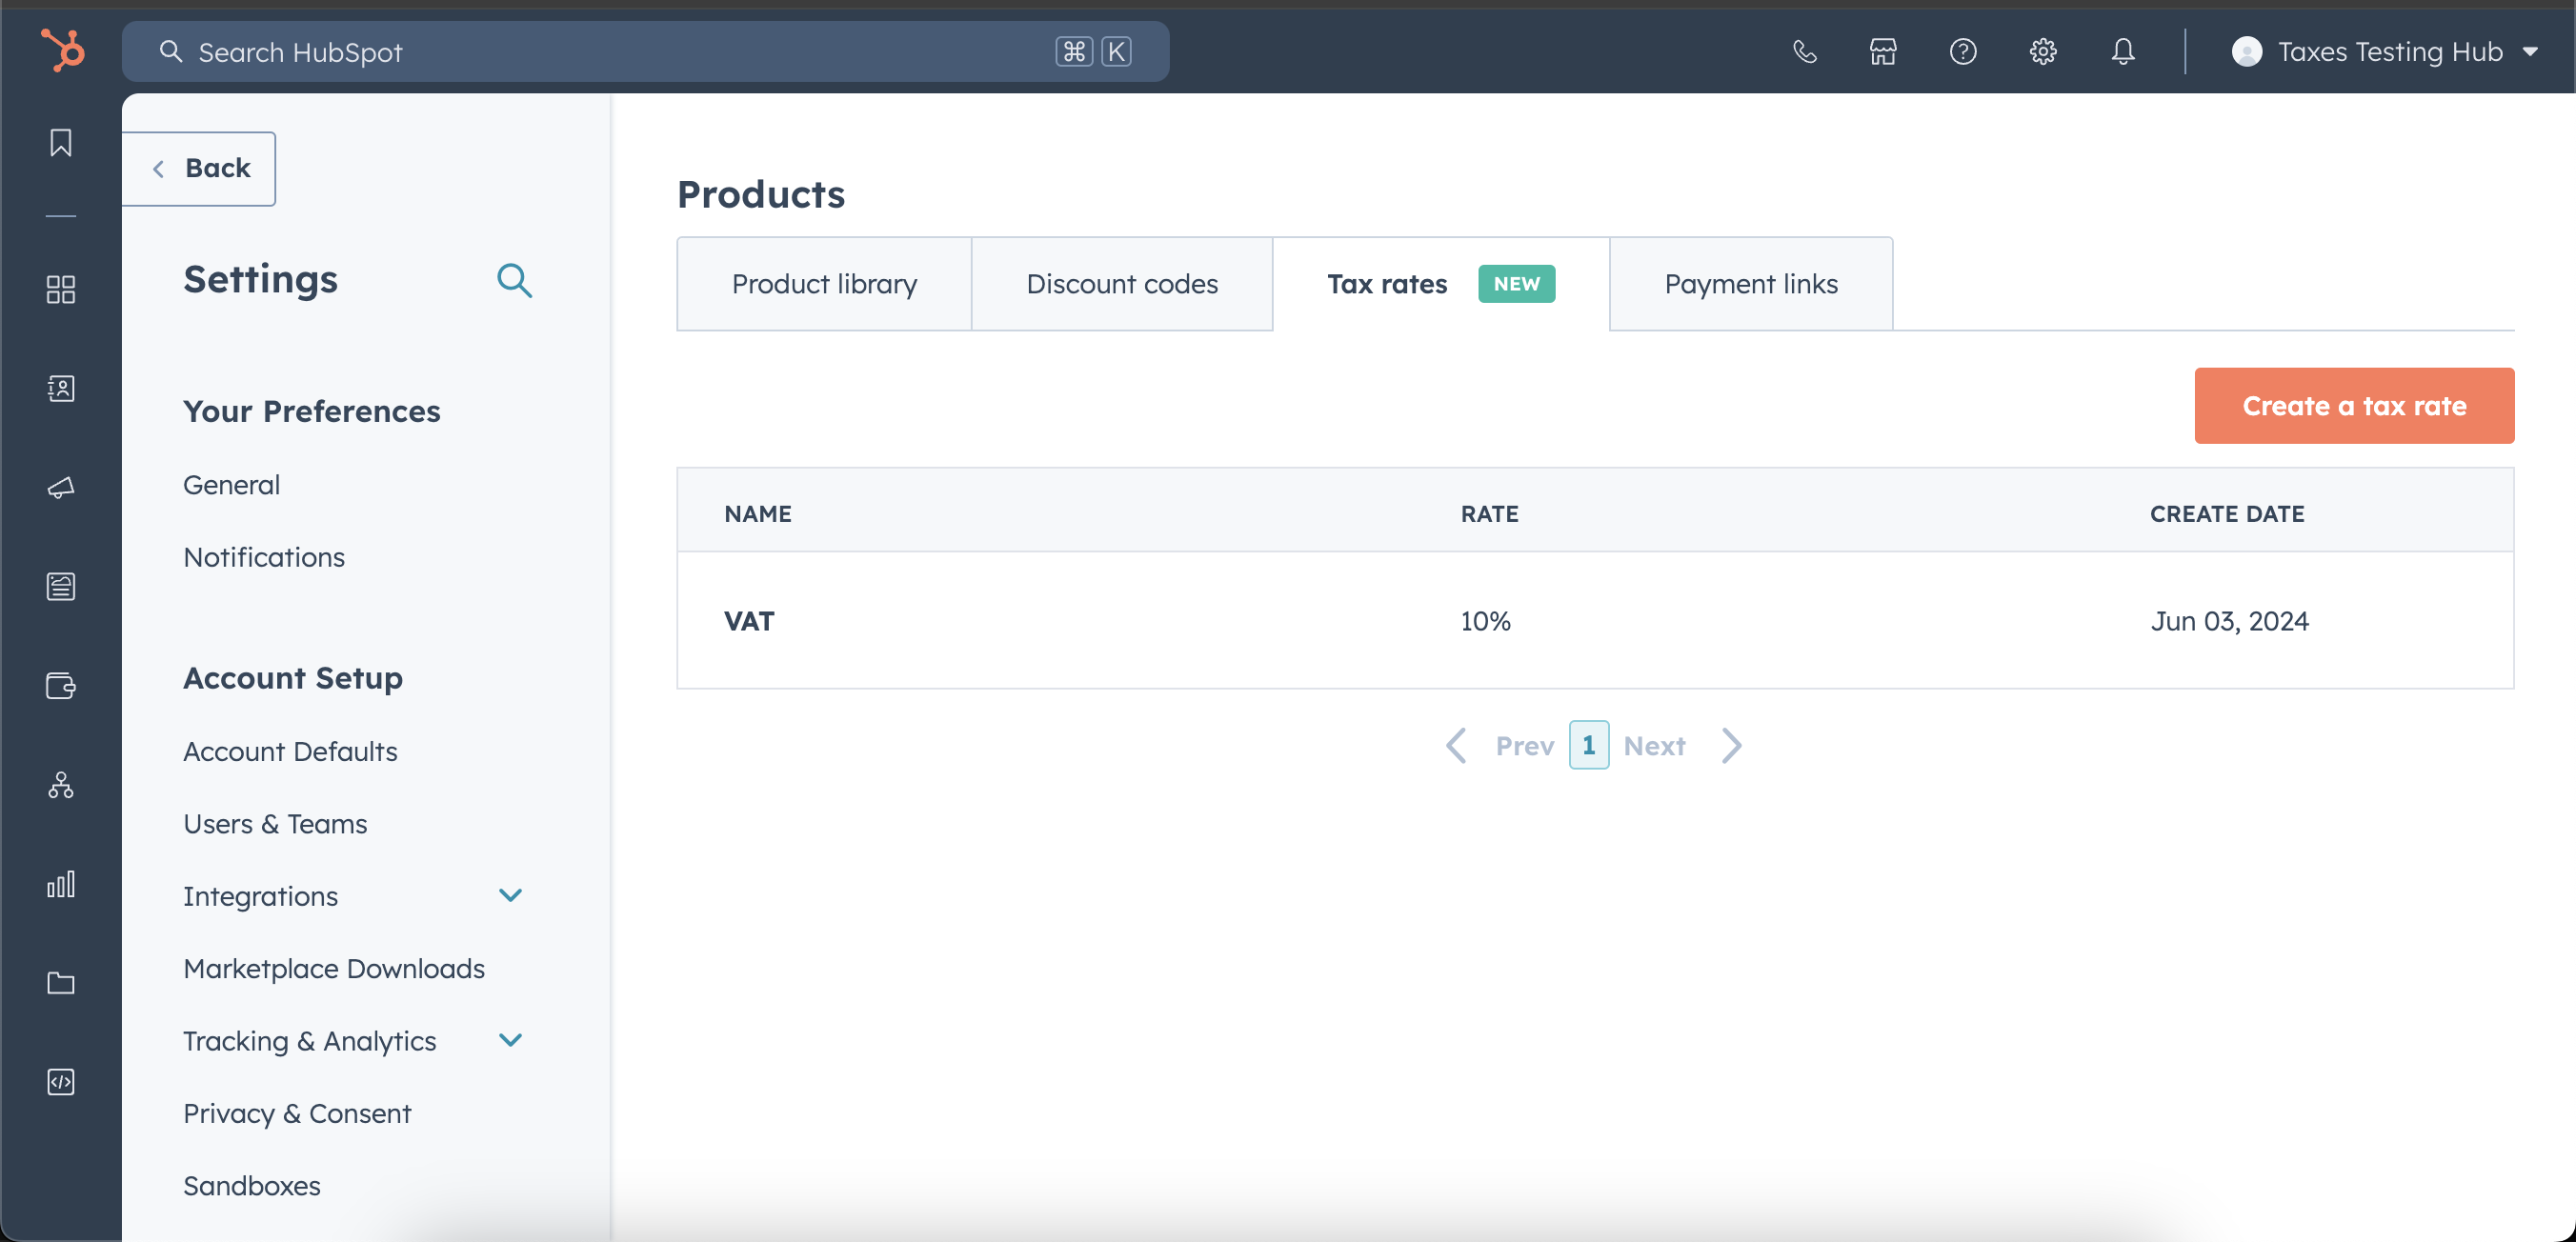
Task: Open the bookmarks icon in sidebar
Action: pos(61,143)
